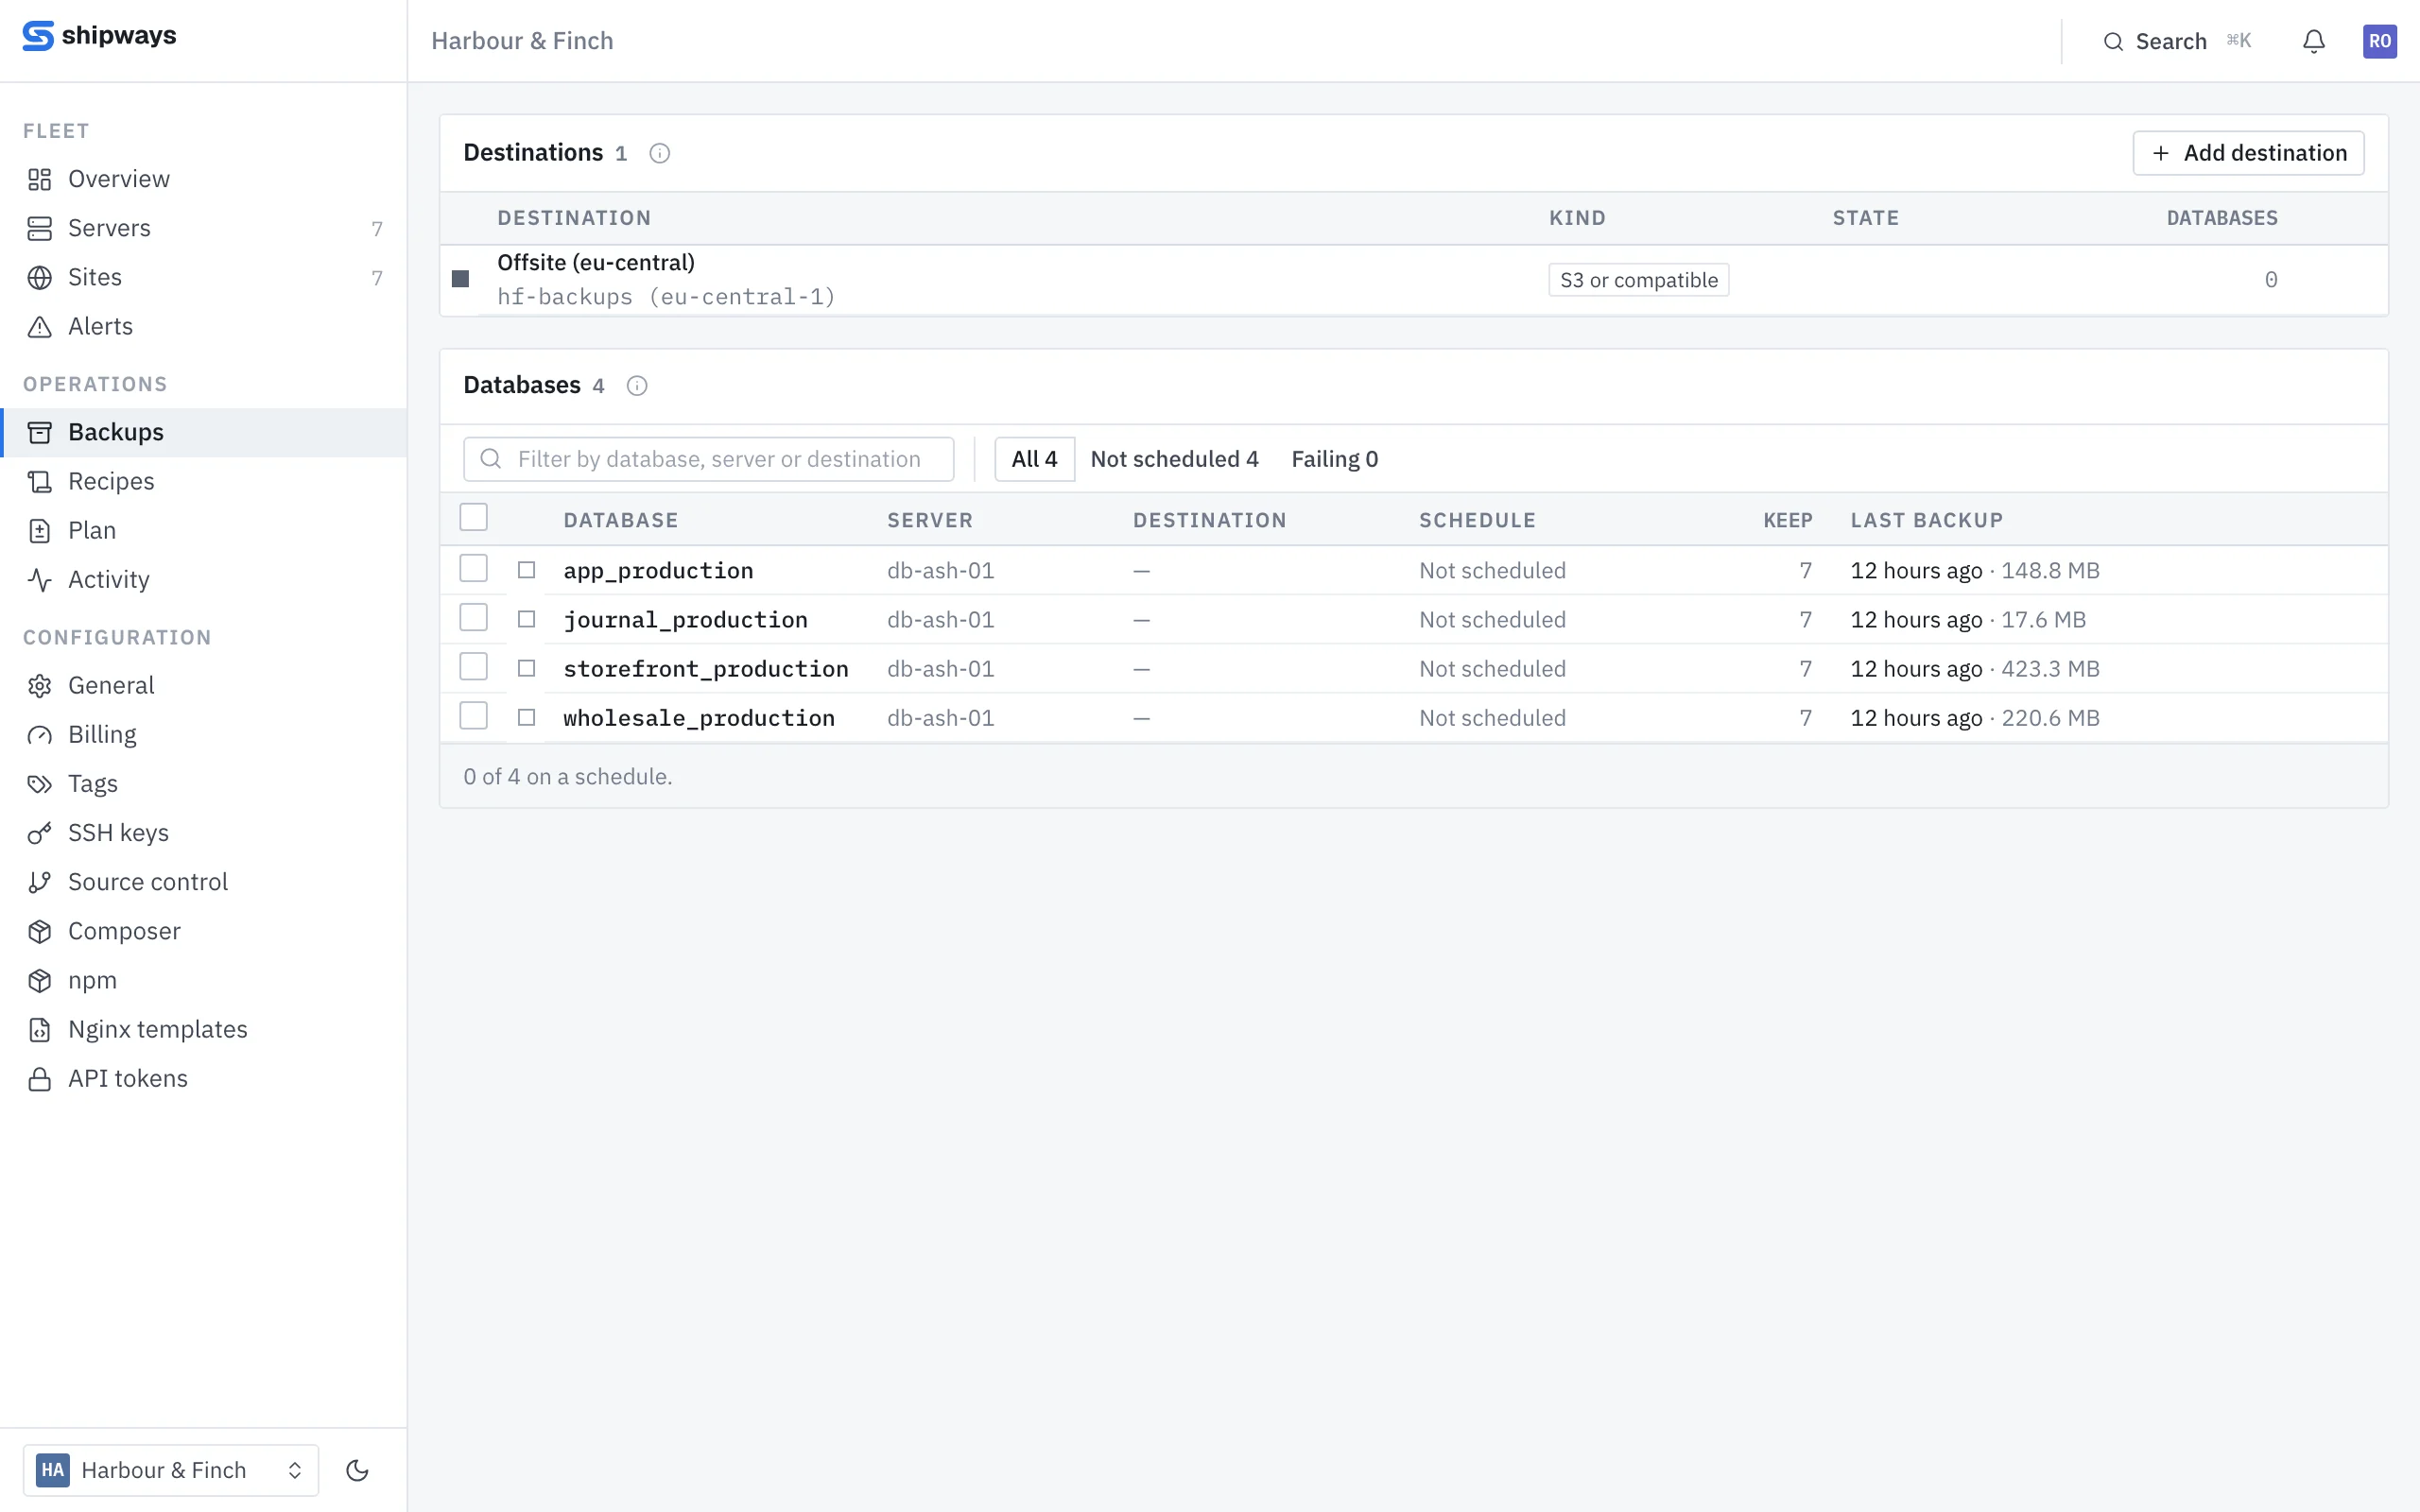Click the Composer package icon

coord(40,931)
